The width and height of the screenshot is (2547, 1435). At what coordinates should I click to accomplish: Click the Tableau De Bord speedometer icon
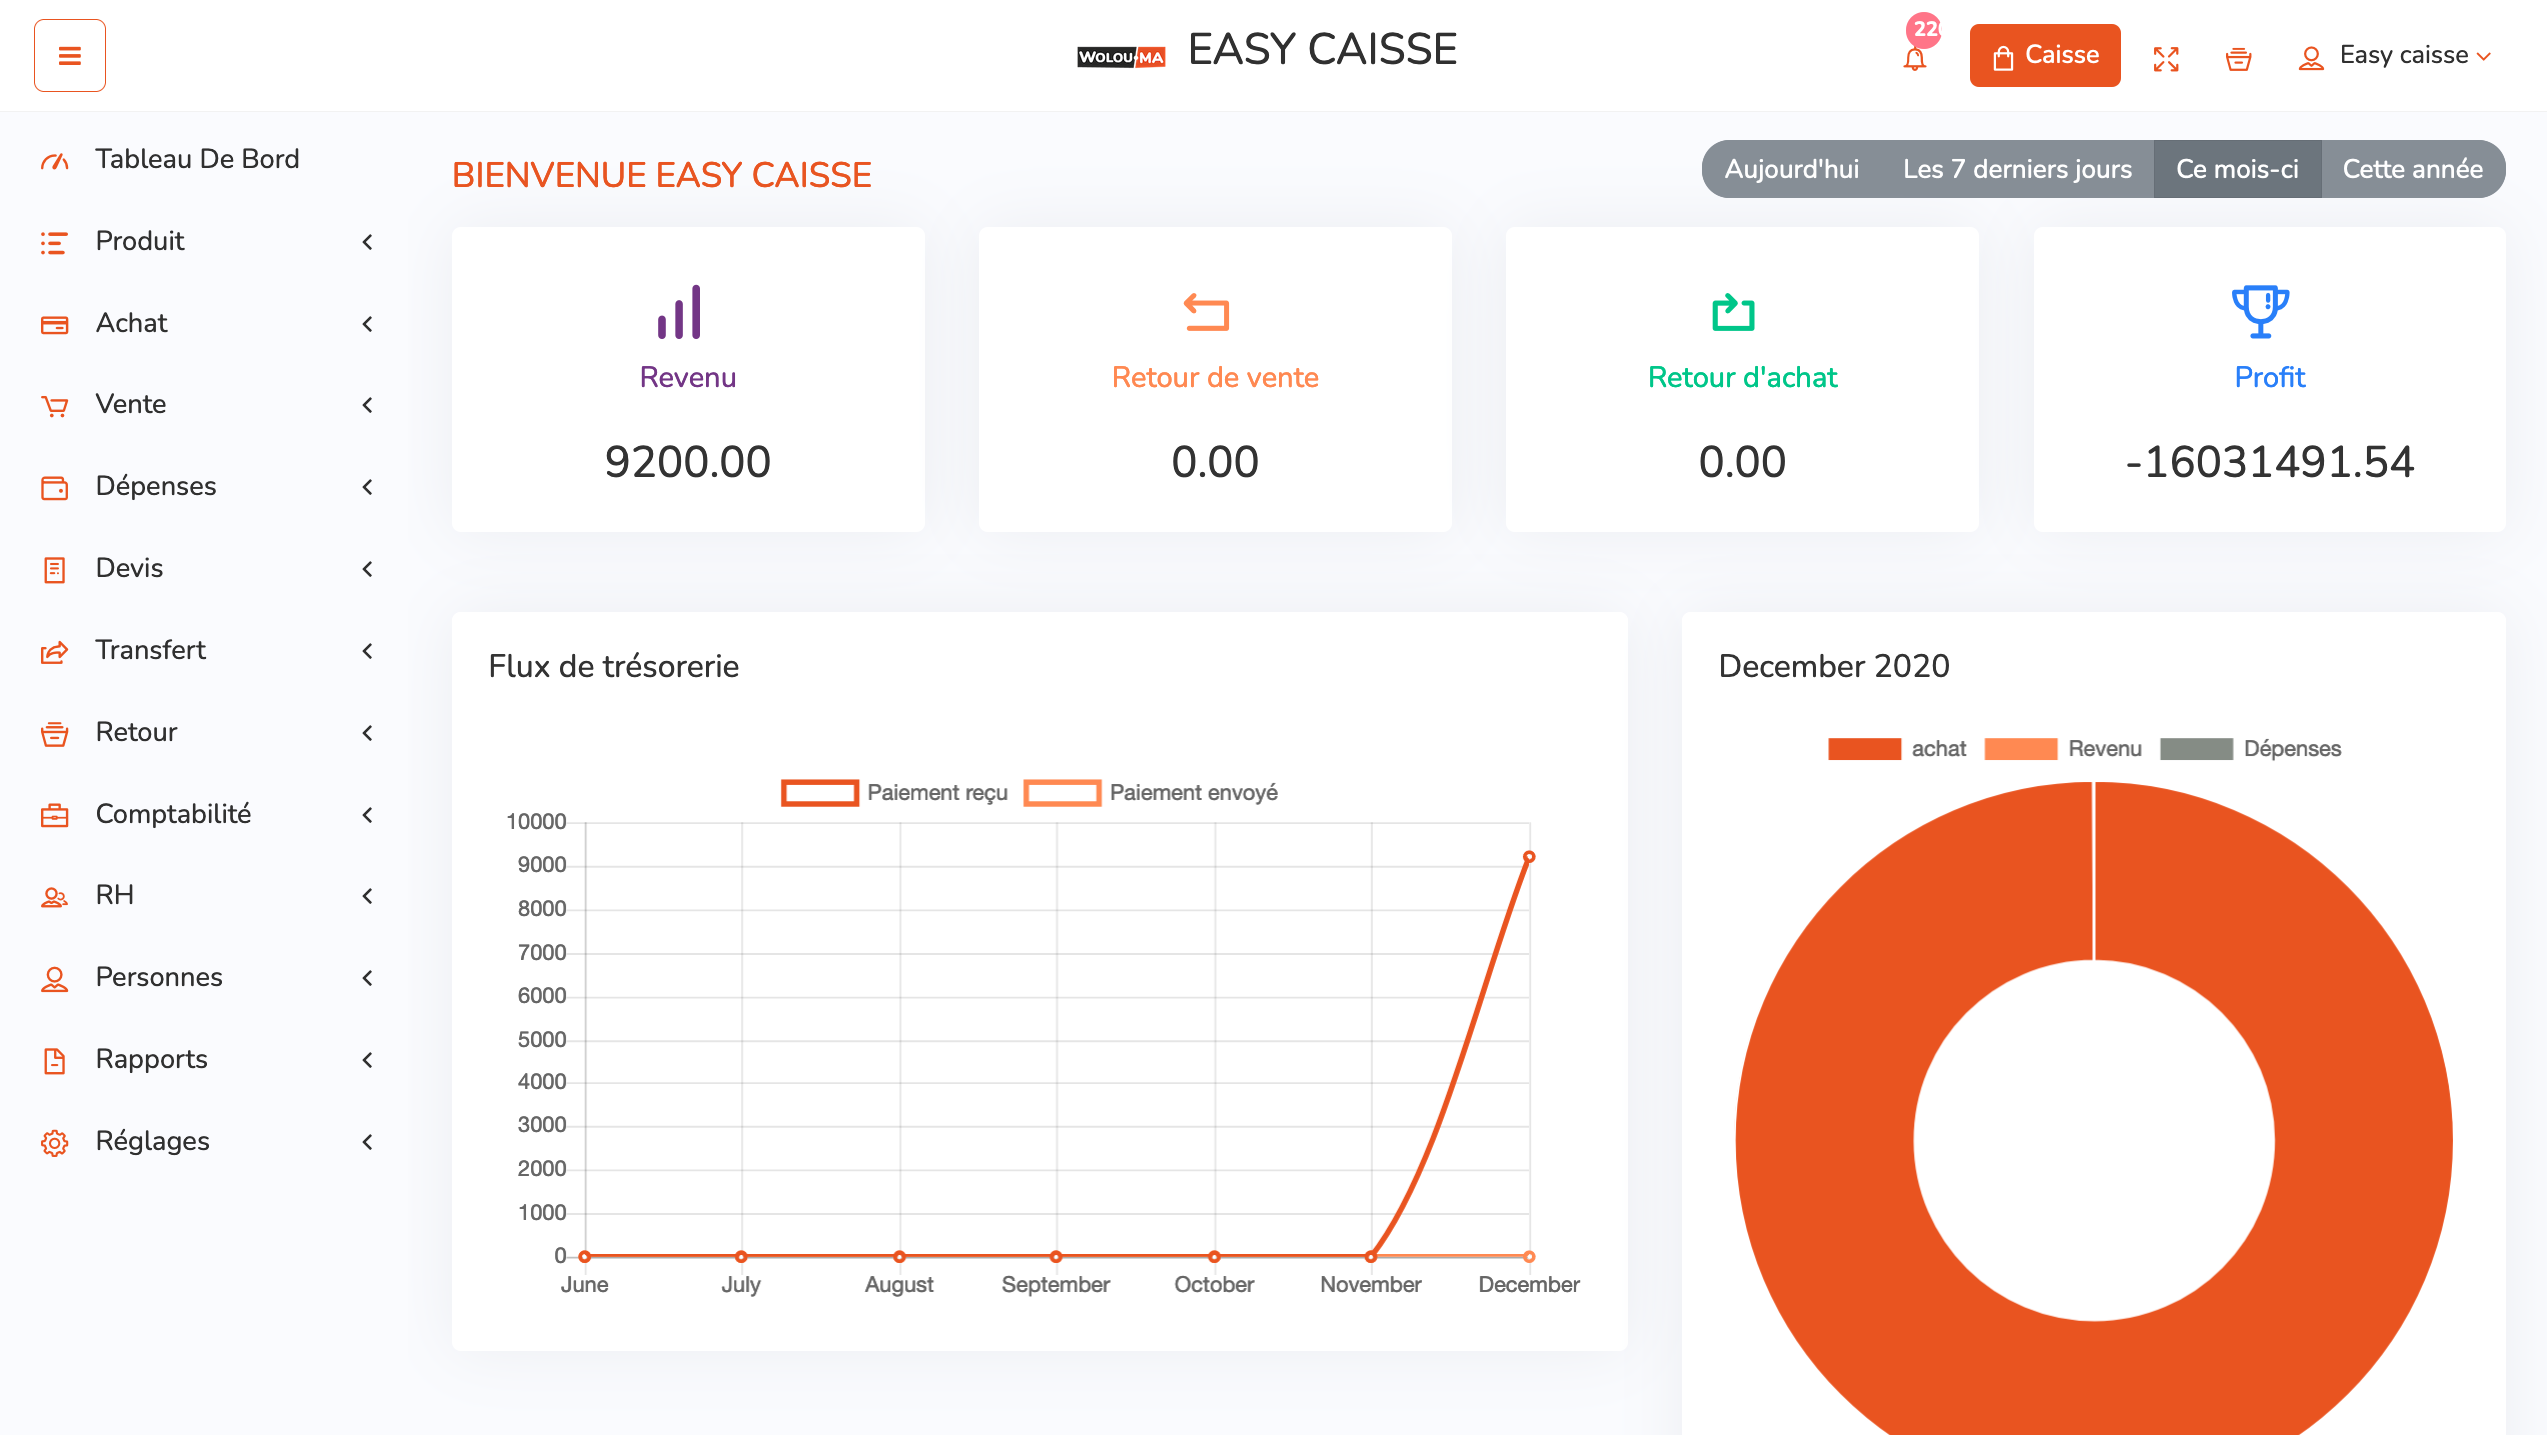pyautogui.click(x=55, y=160)
